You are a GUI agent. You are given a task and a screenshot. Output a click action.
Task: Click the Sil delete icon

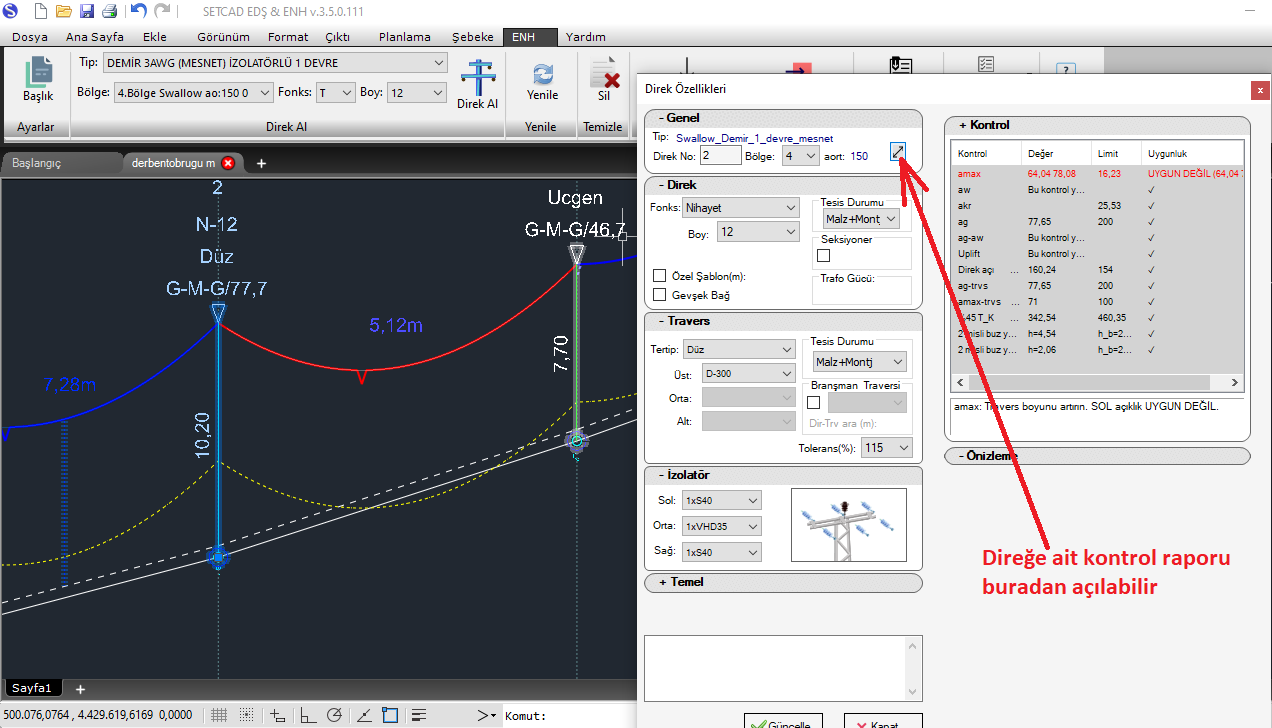[x=604, y=75]
